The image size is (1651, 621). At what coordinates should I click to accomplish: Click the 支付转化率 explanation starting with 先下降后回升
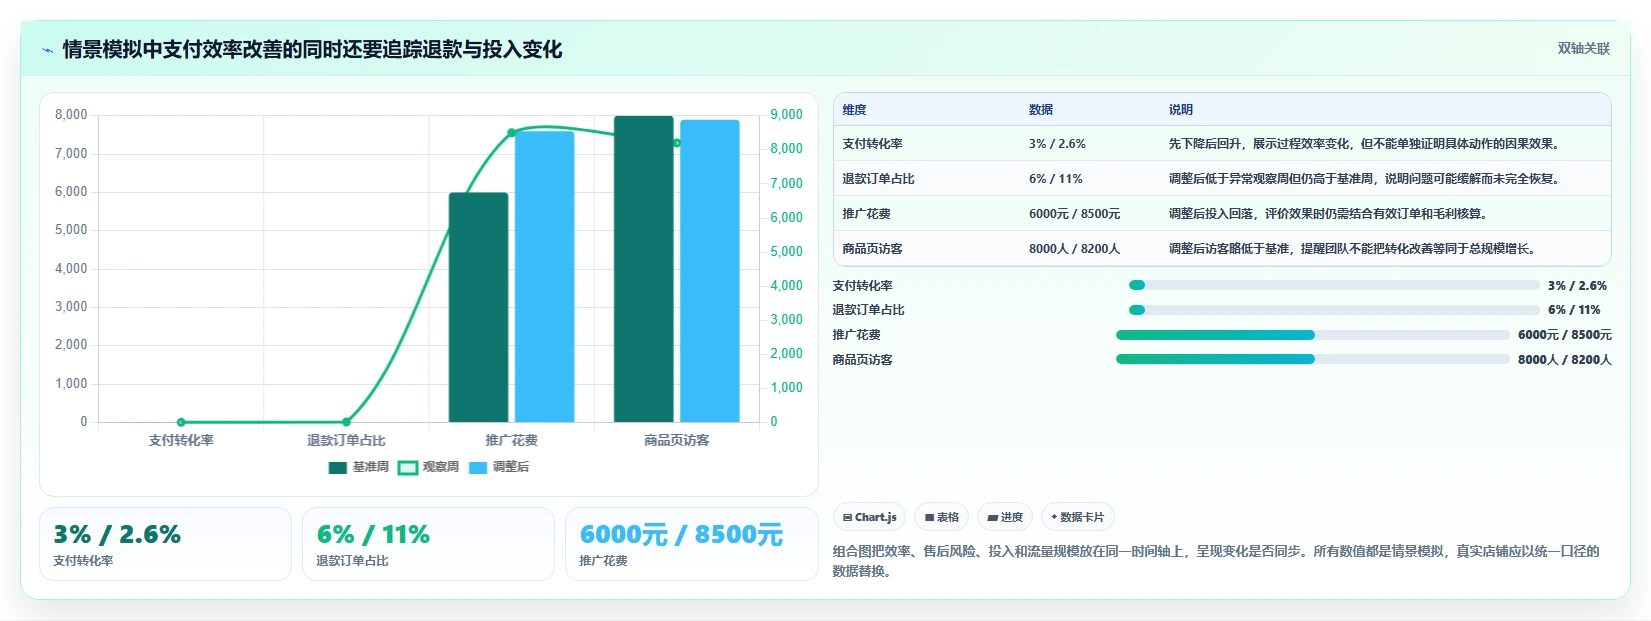1364,144
